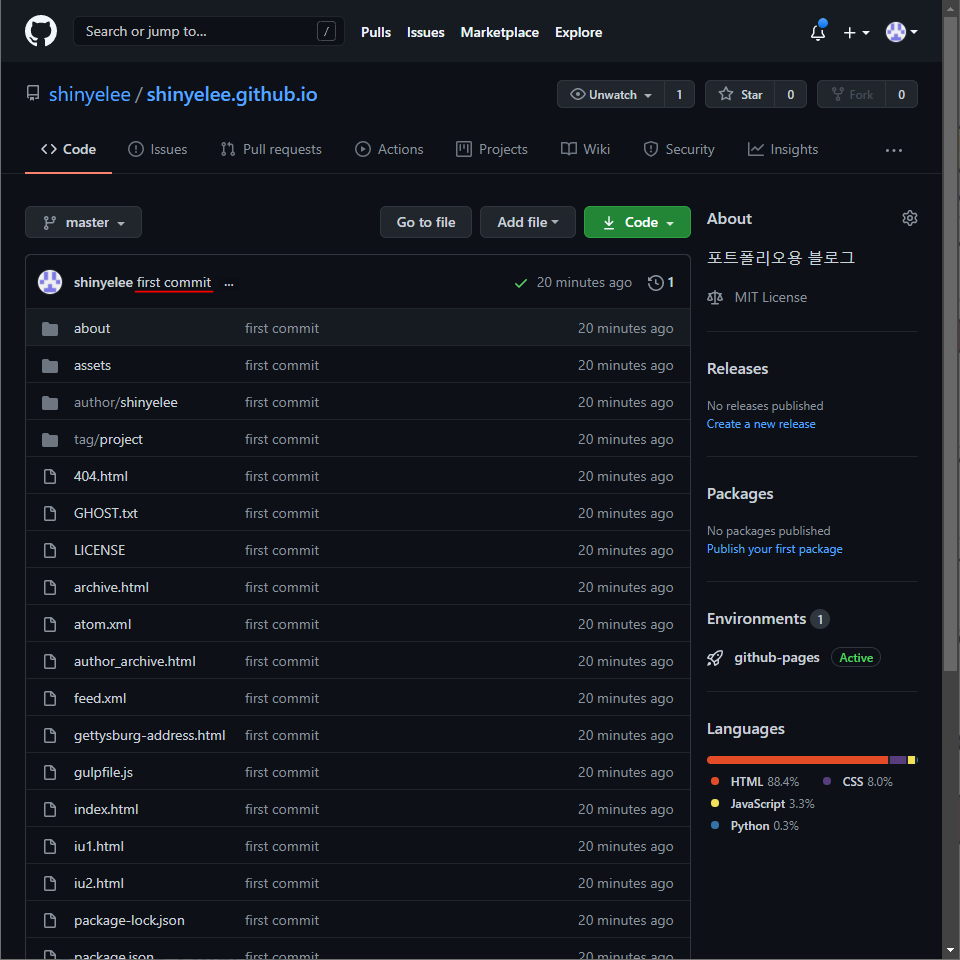
Task: Open the GitHub home logo
Action: [40, 32]
